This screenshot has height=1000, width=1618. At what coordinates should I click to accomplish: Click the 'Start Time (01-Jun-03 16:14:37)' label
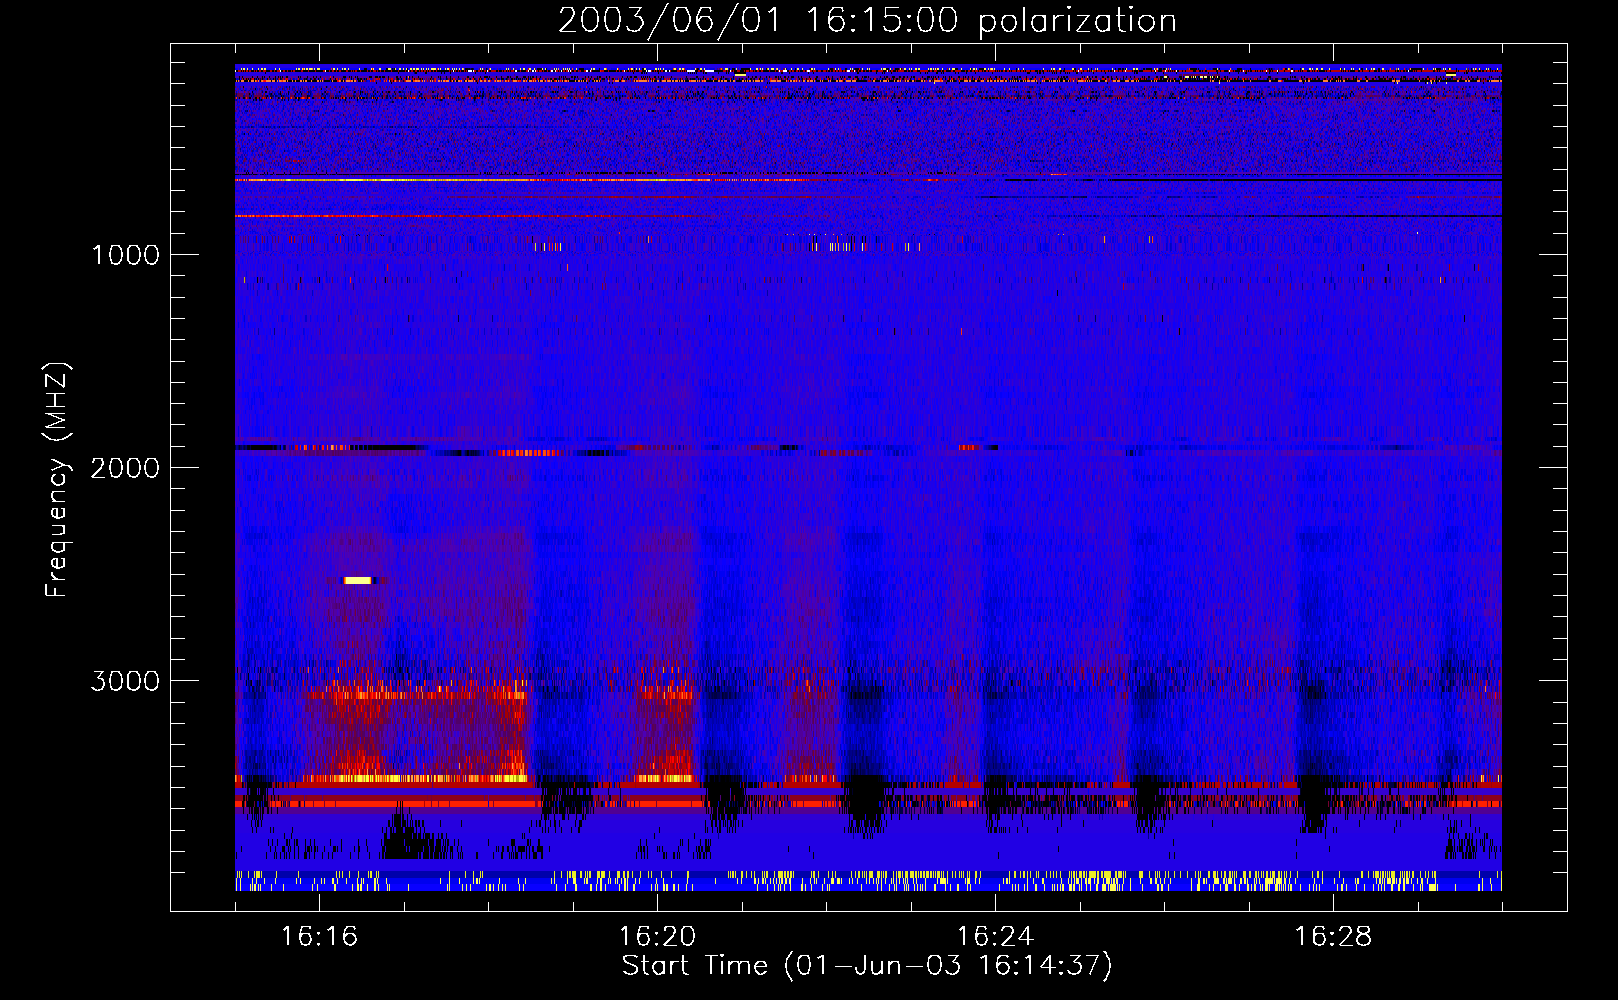click(867, 966)
